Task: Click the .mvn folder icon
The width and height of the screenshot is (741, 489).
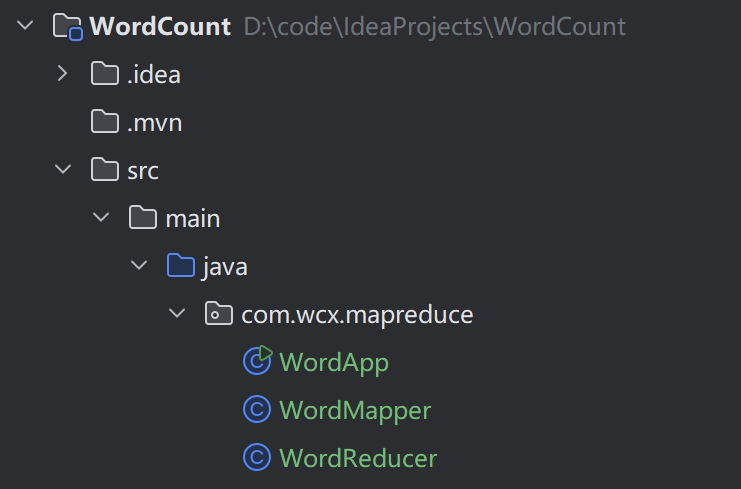Action: click(104, 121)
